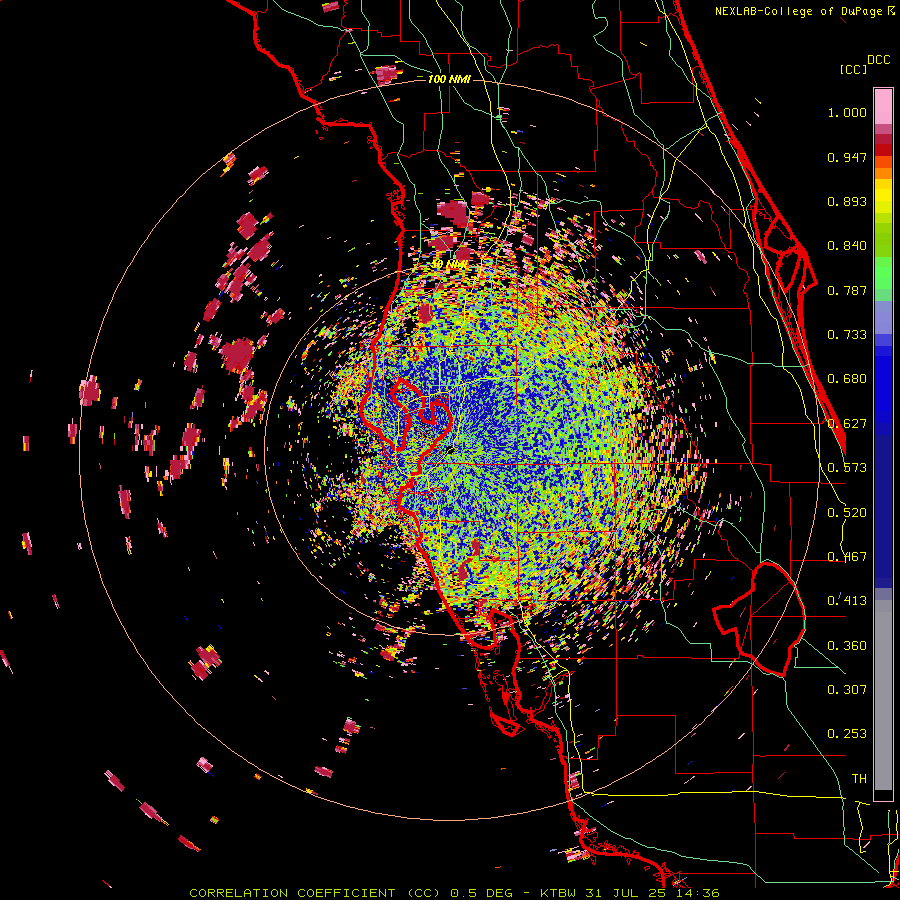The width and height of the screenshot is (900, 900).
Task: Select the 1.000 value on the scale
Action: [x=847, y=112]
